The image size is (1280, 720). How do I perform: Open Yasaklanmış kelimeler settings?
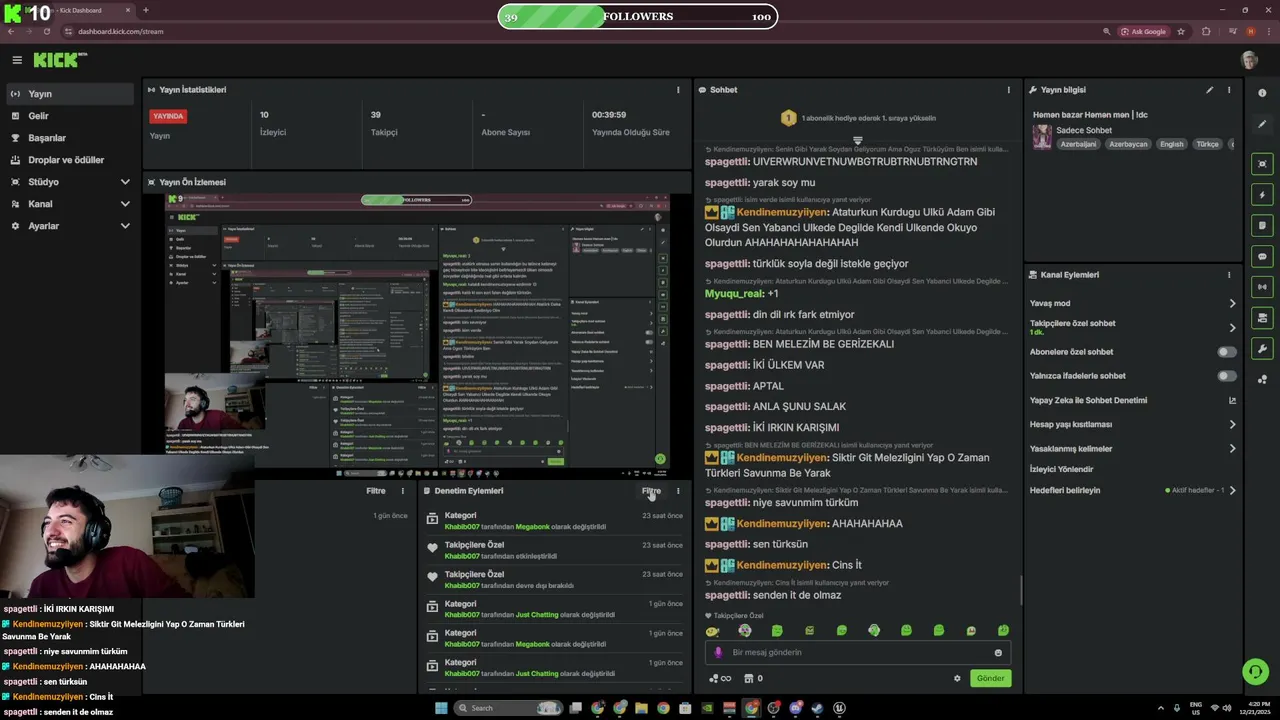(1133, 449)
